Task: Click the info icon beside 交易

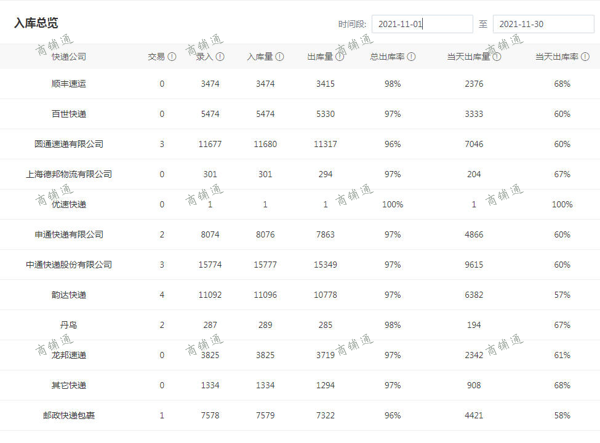Action: point(172,57)
